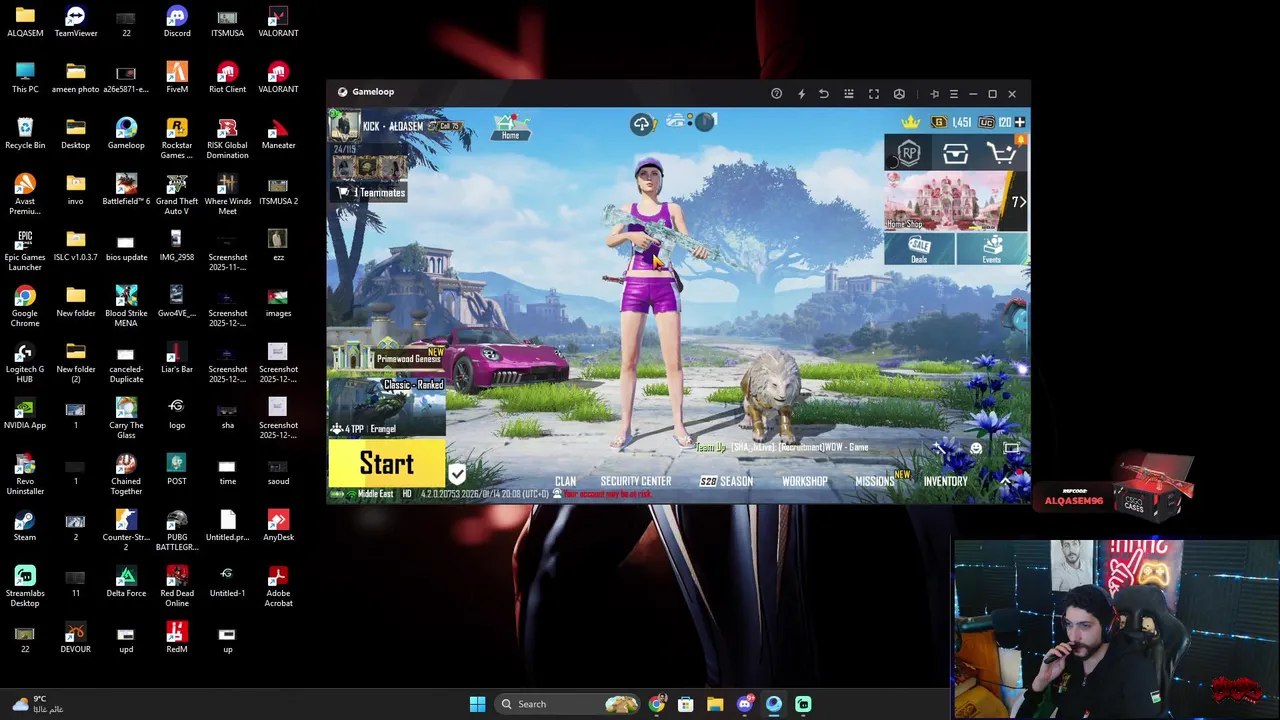1280x720 pixels.
Task: Toggle fullscreen icon in Gameloop titlebar
Action: [x=874, y=94]
